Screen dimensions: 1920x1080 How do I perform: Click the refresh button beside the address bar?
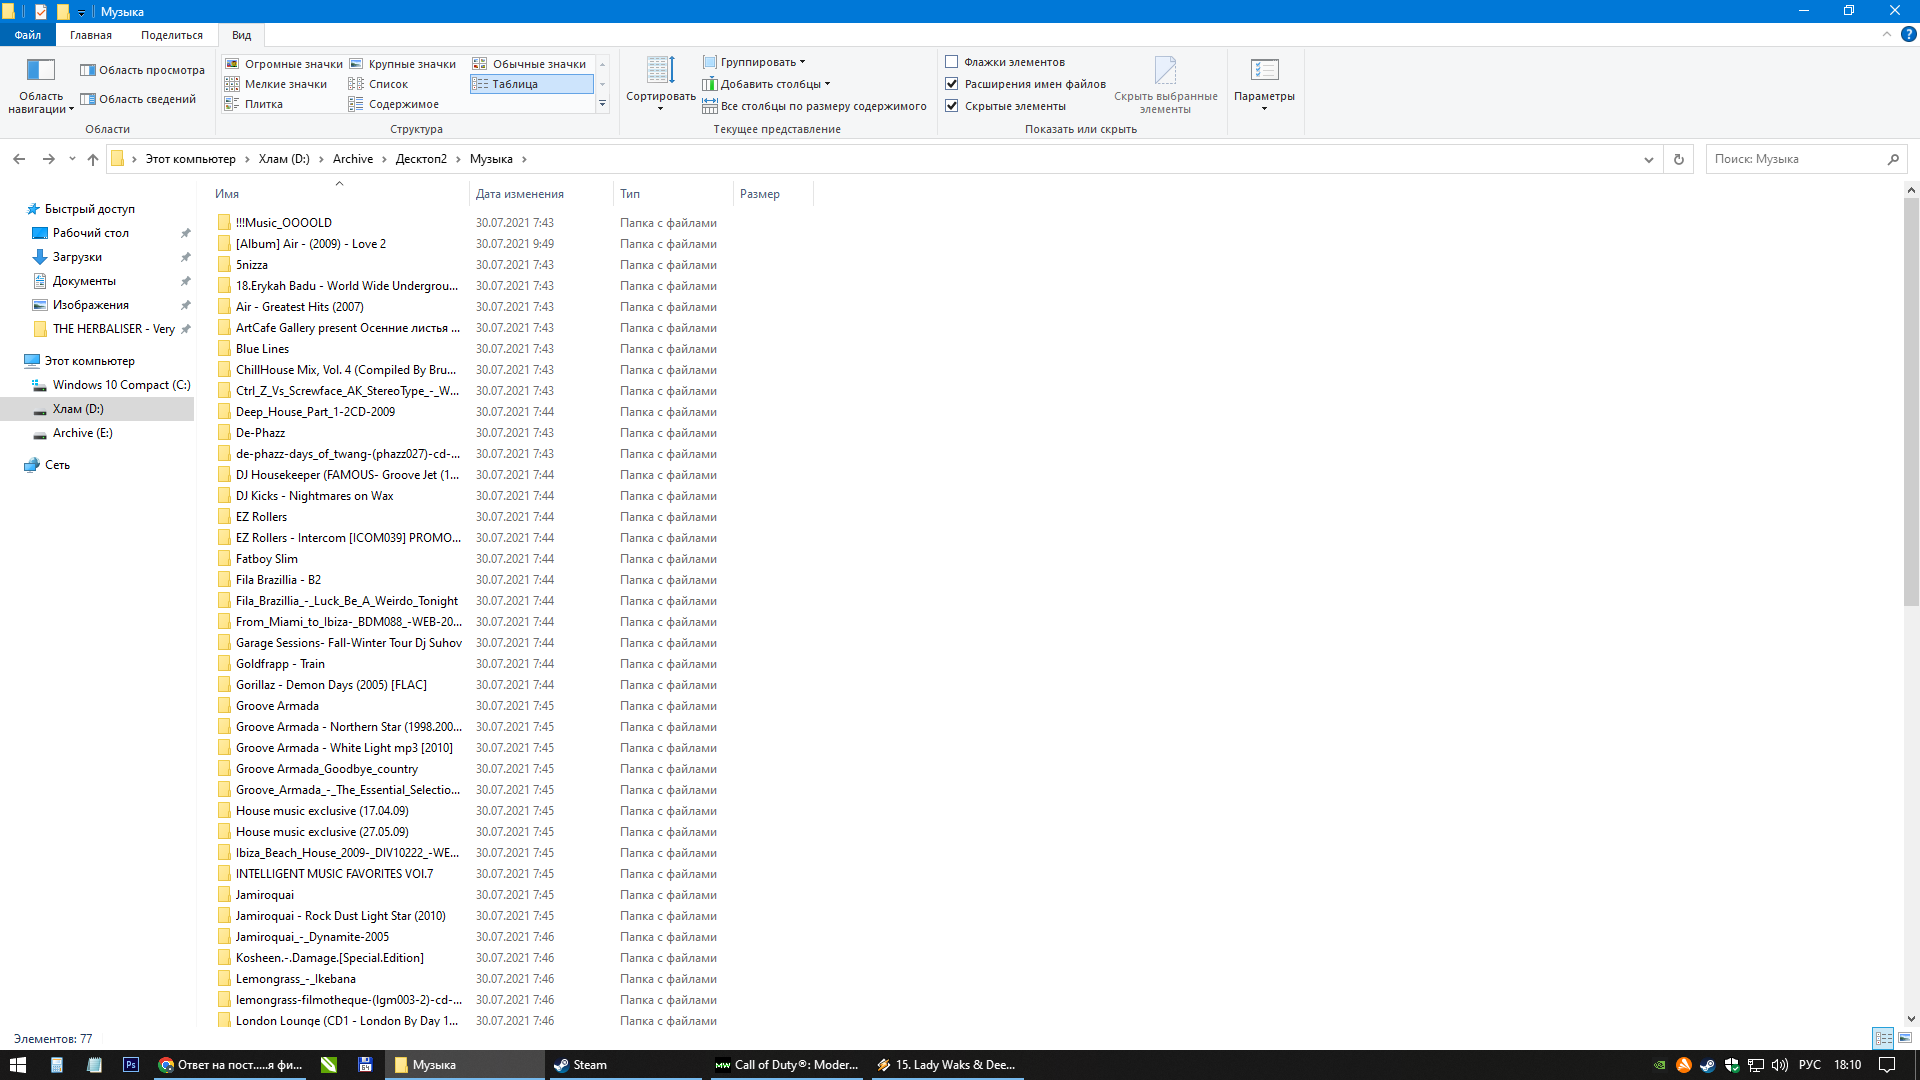click(1679, 159)
